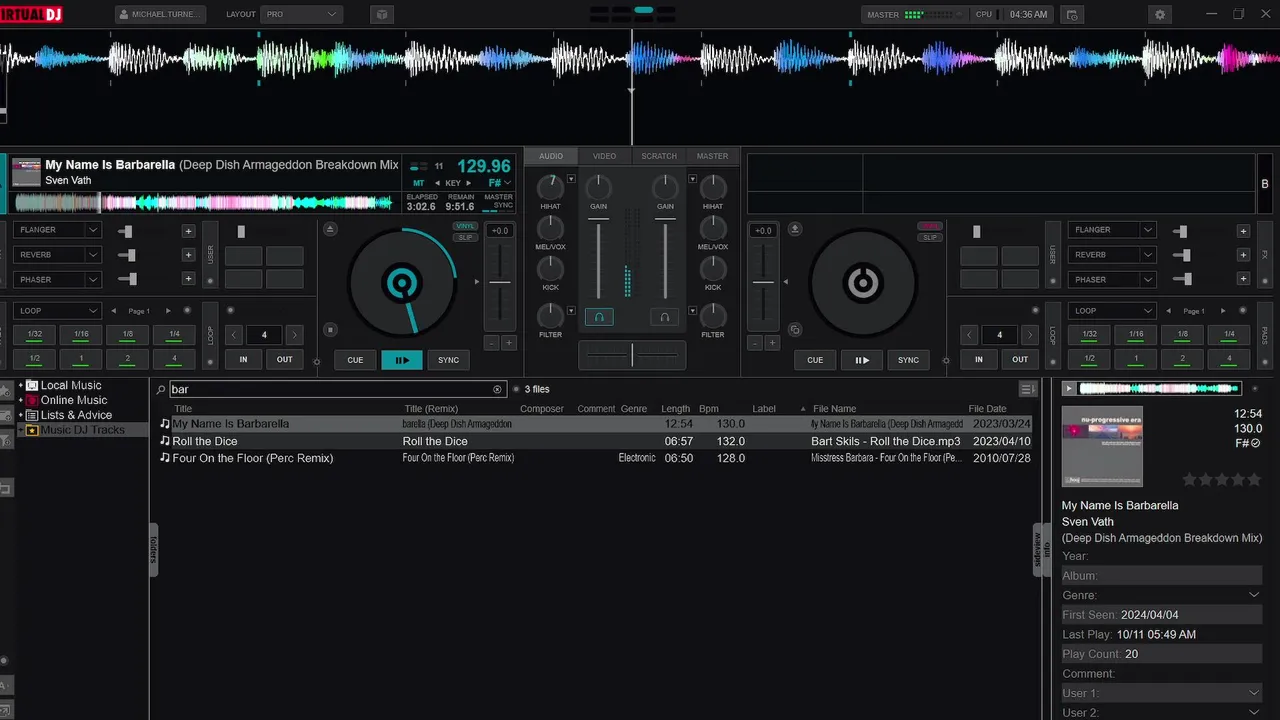
Task: Select Online Music in the folder tree
Action: click(x=73, y=400)
